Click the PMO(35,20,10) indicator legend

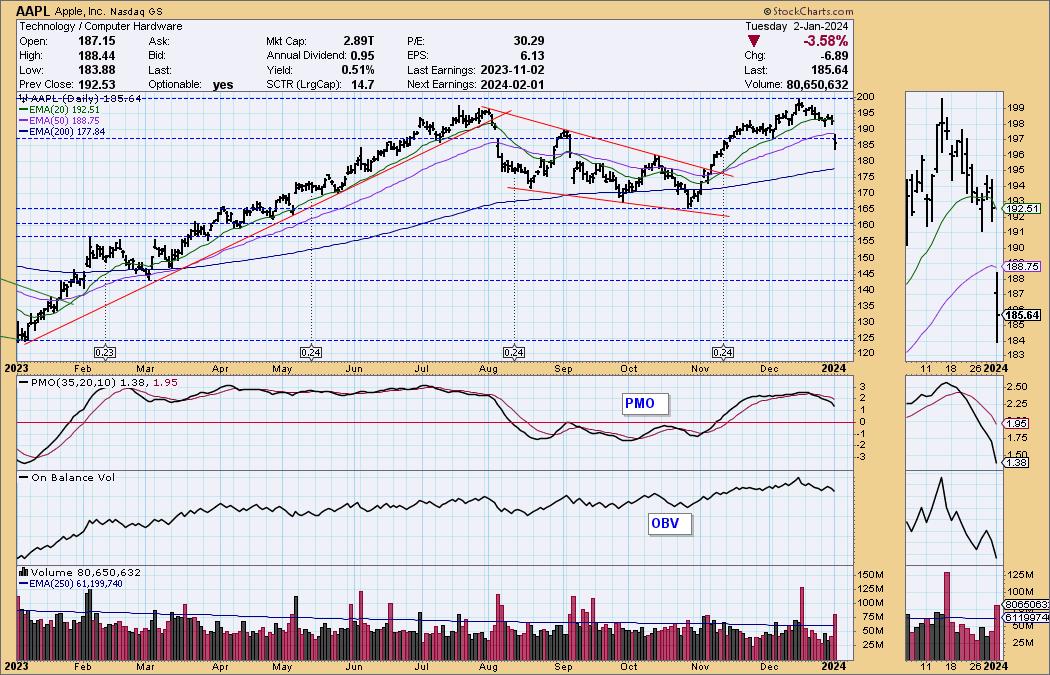tap(98, 382)
